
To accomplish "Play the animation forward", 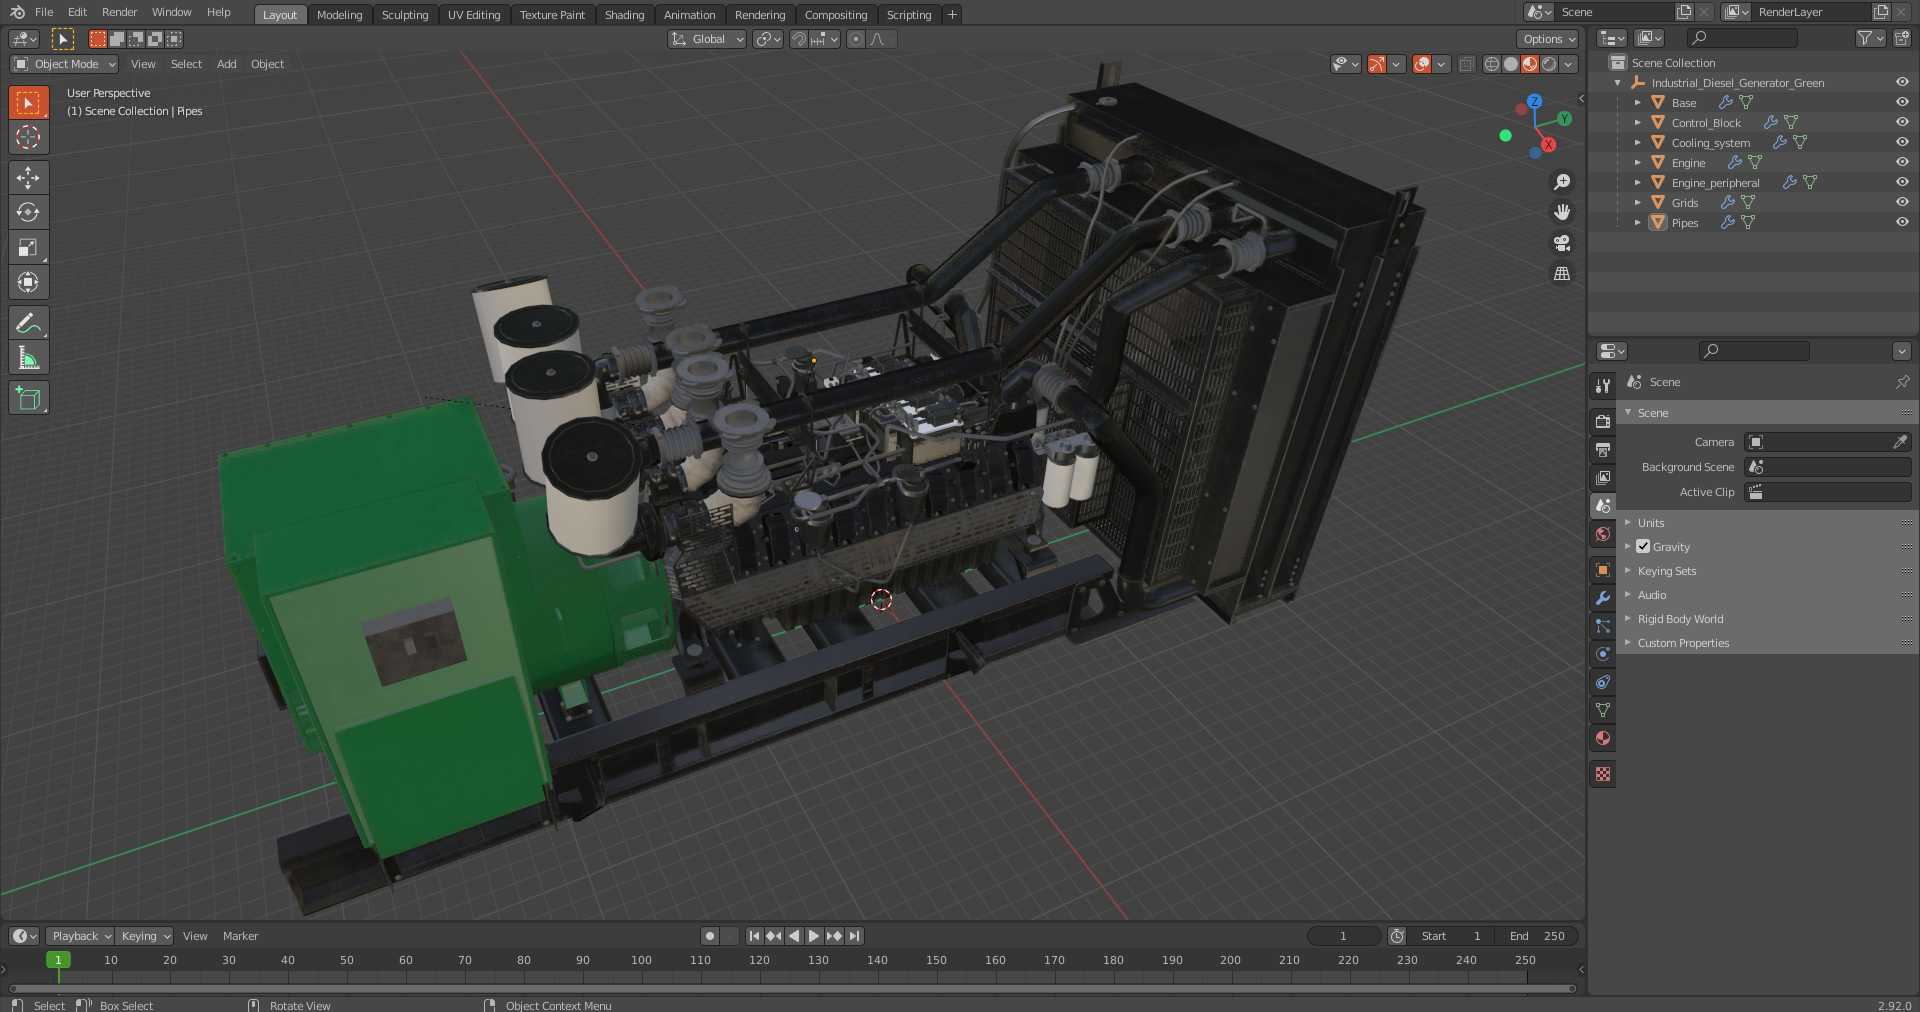I will tap(814, 936).
